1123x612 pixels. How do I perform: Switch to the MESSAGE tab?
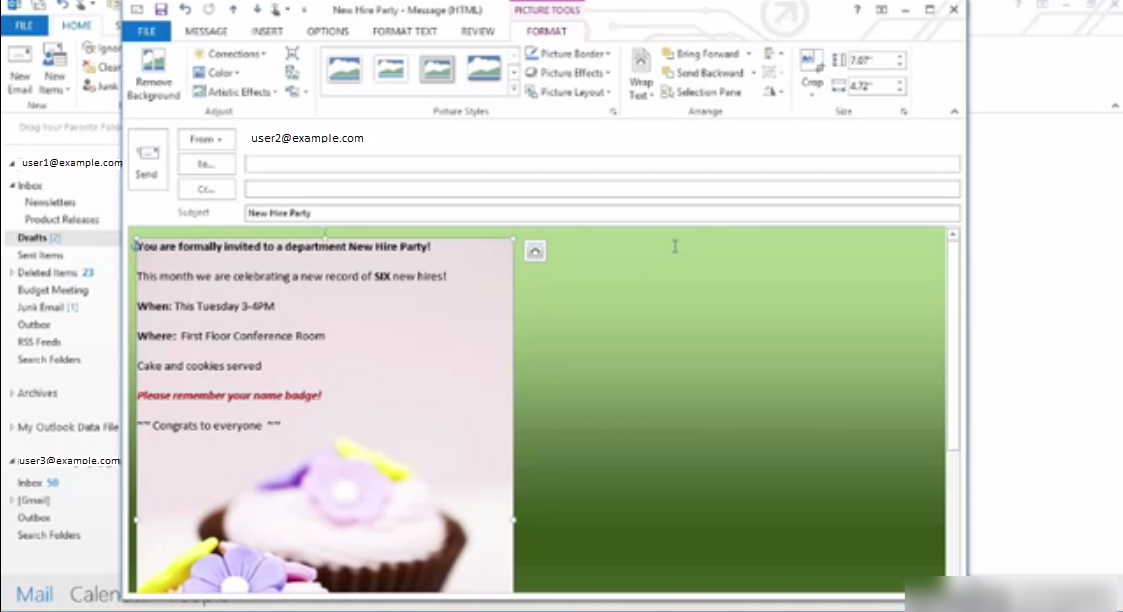click(206, 31)
